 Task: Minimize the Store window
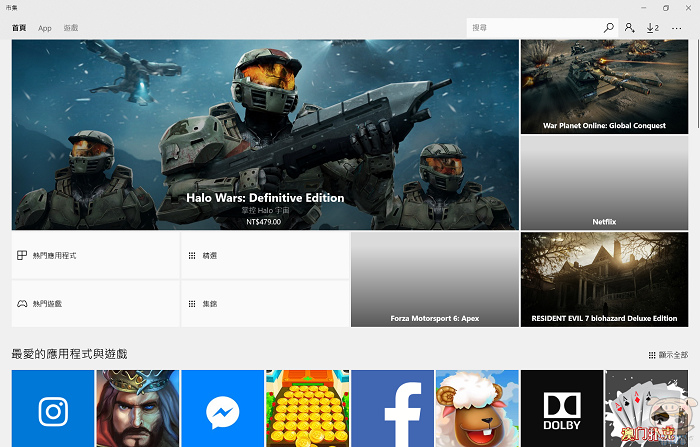pyautogui.click(x=643, y=8)
